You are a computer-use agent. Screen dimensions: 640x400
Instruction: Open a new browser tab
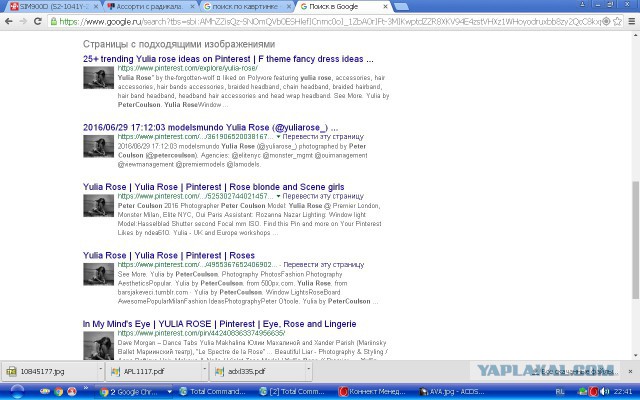[402, 7]
